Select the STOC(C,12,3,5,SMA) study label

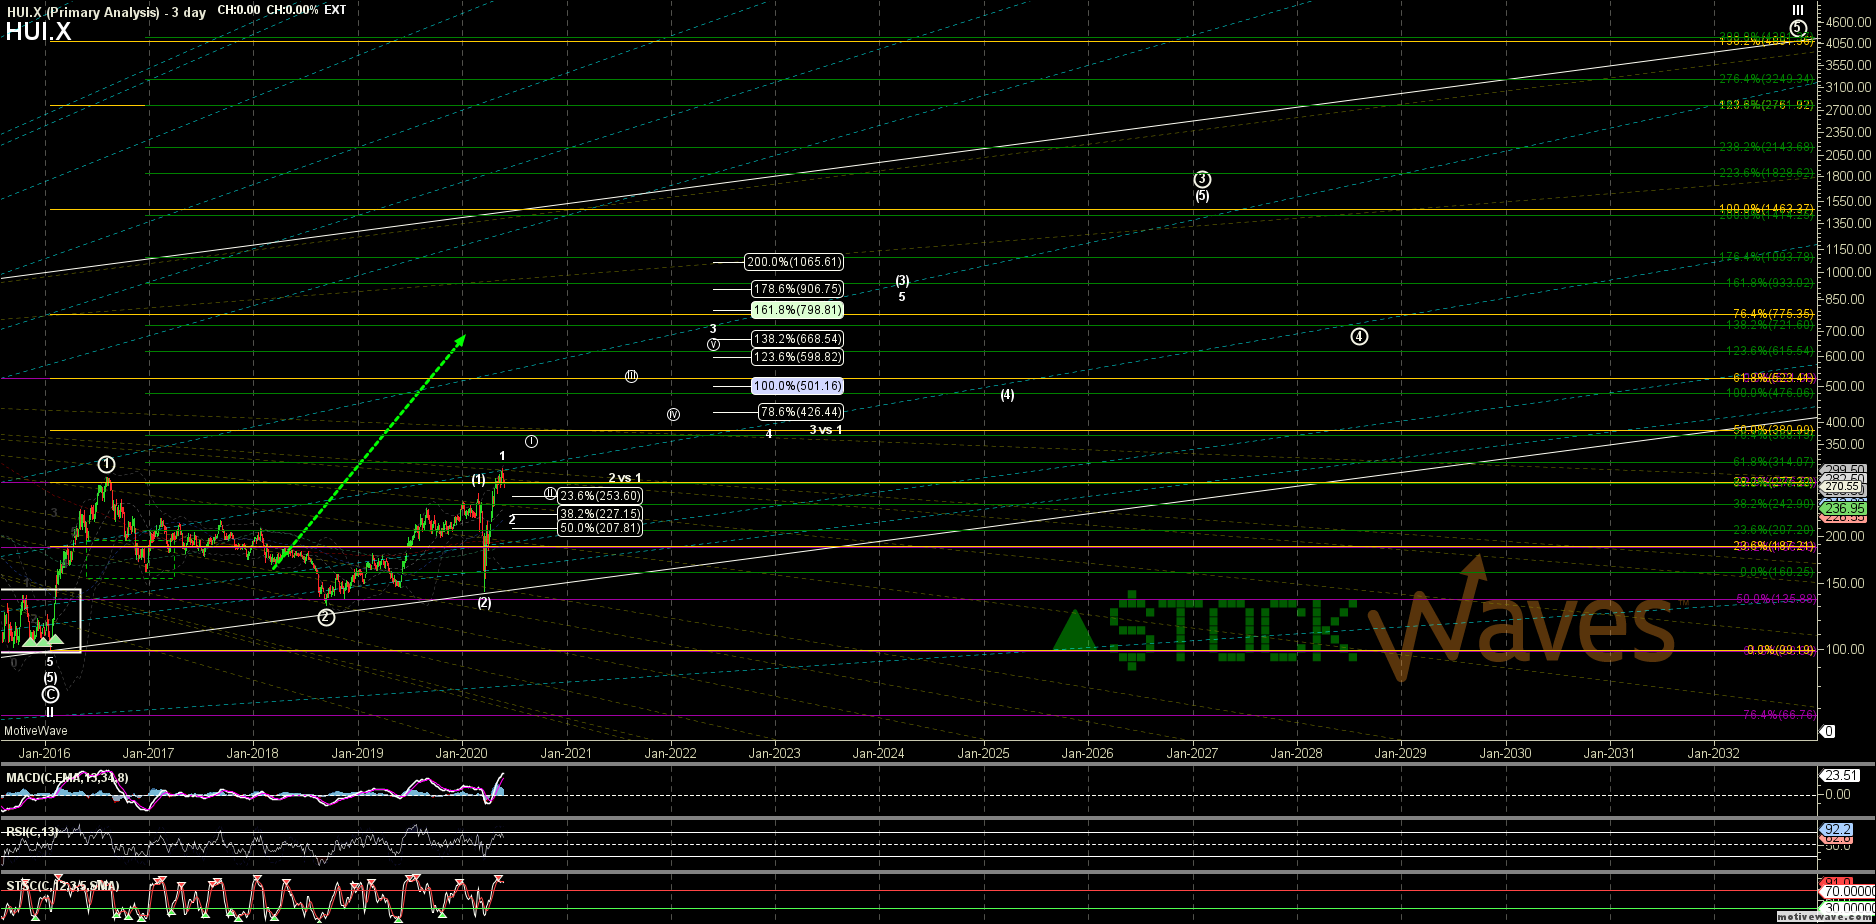tap(62, 886)
